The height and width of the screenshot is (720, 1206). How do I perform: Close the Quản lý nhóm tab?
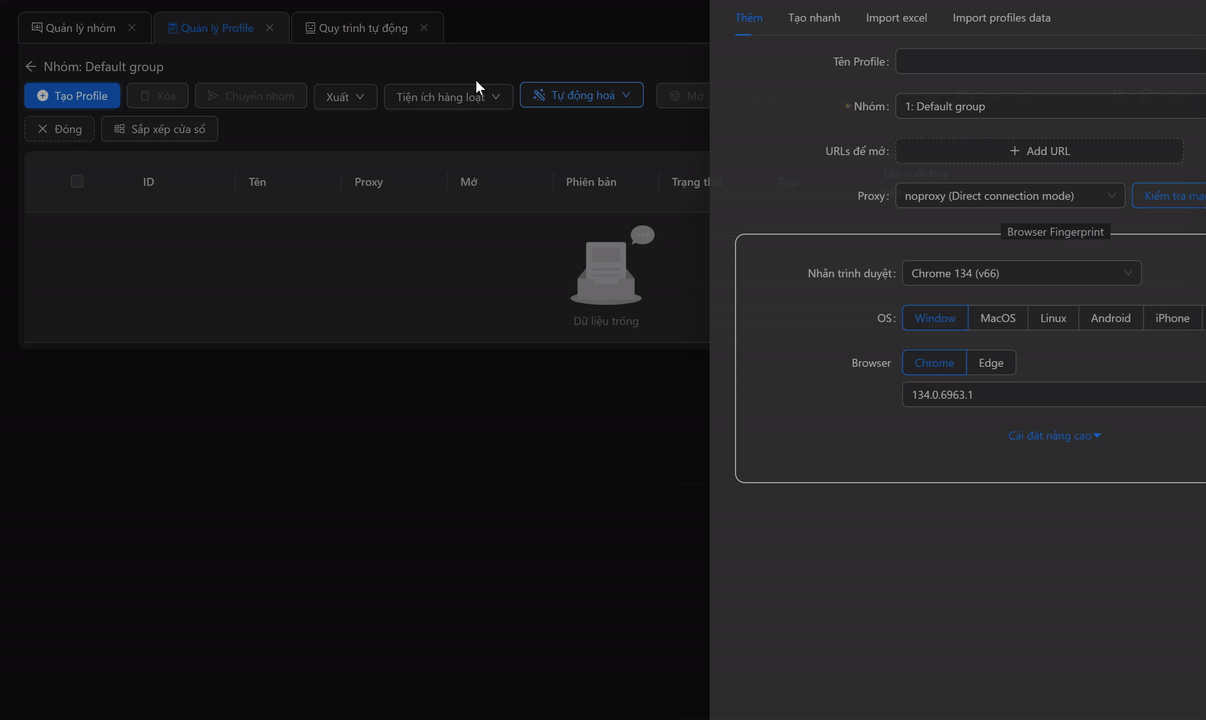point(132,28)
